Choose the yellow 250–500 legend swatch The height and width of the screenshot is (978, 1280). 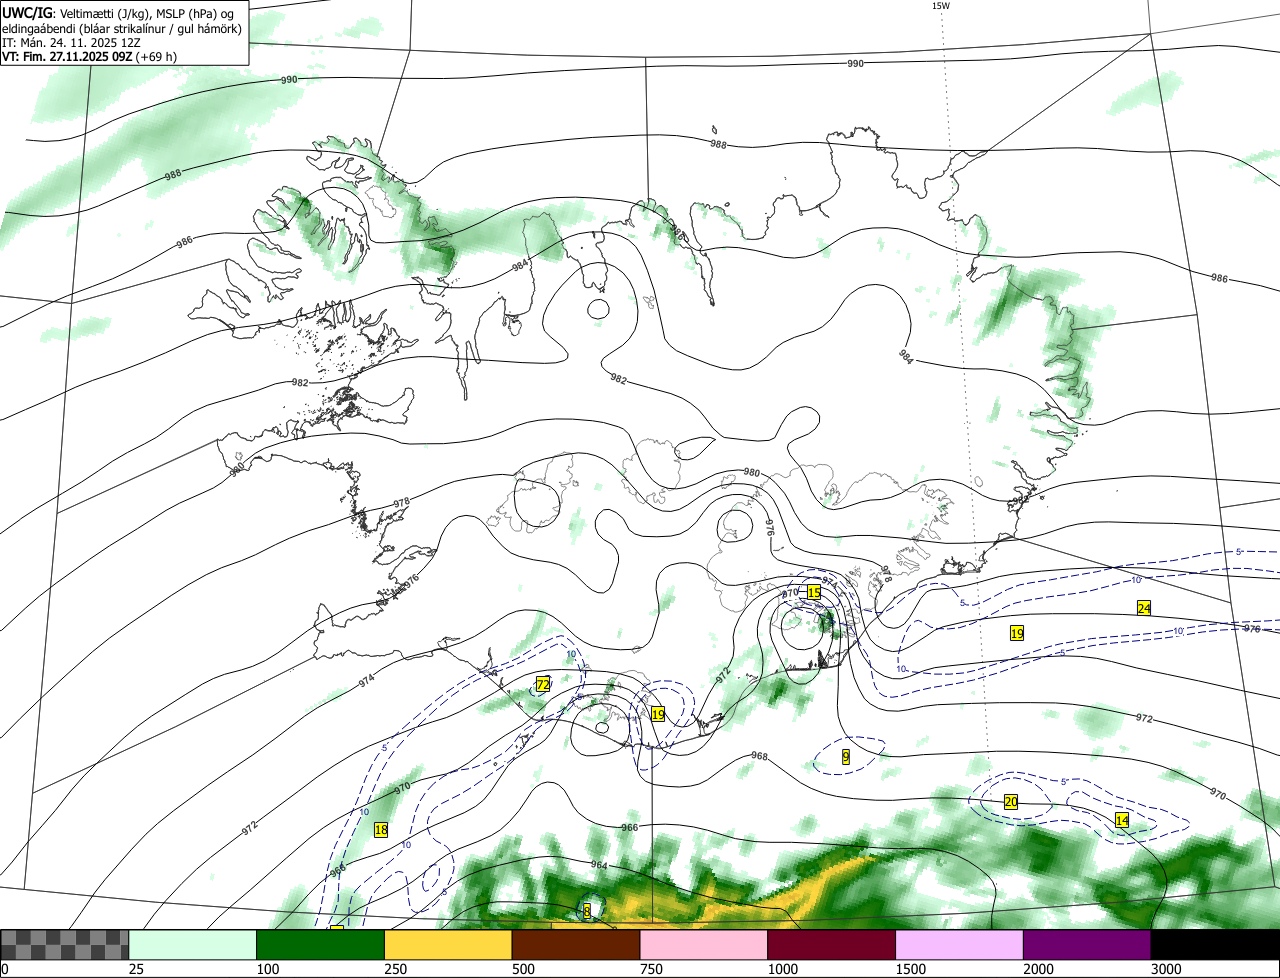[x=449, y=945]
